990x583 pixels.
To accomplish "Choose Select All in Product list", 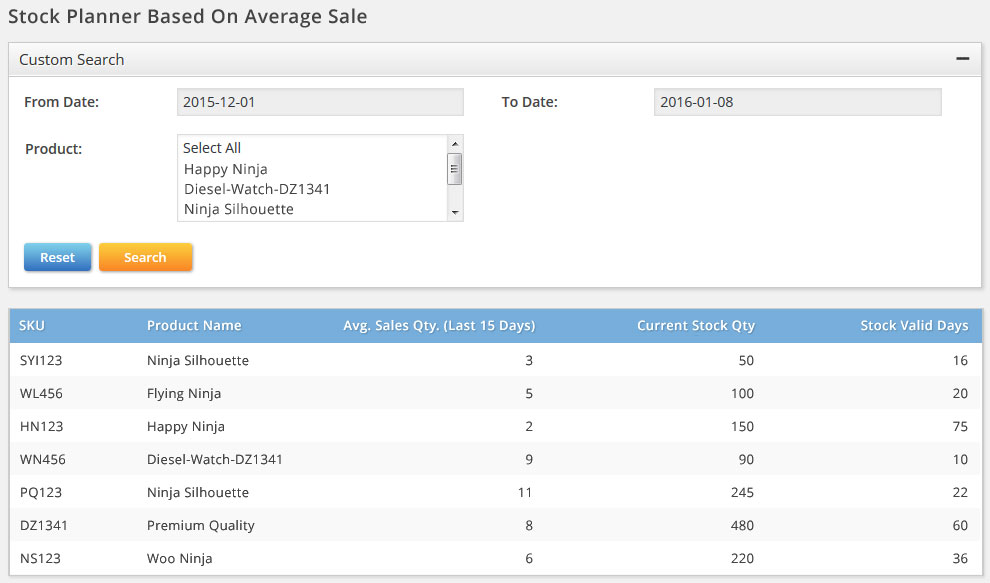I will click(x=212, y=148).
